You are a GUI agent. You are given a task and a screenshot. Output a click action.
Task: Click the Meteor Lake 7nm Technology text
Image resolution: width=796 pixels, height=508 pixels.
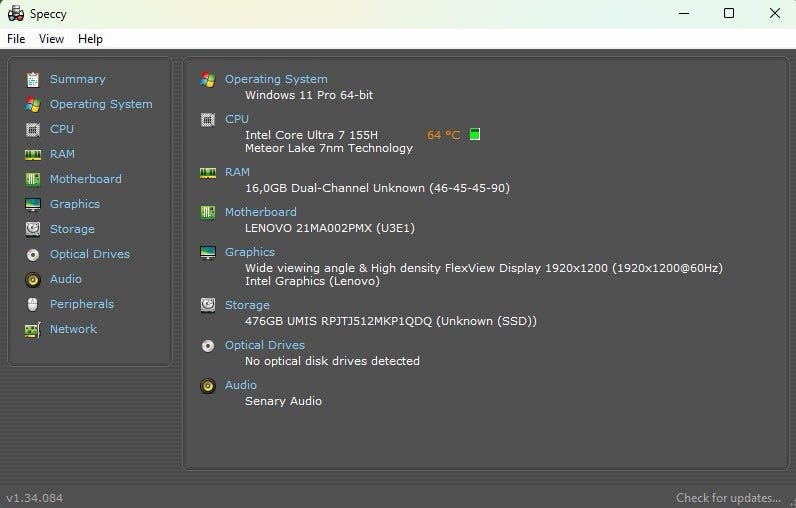(x=328, y=148)
